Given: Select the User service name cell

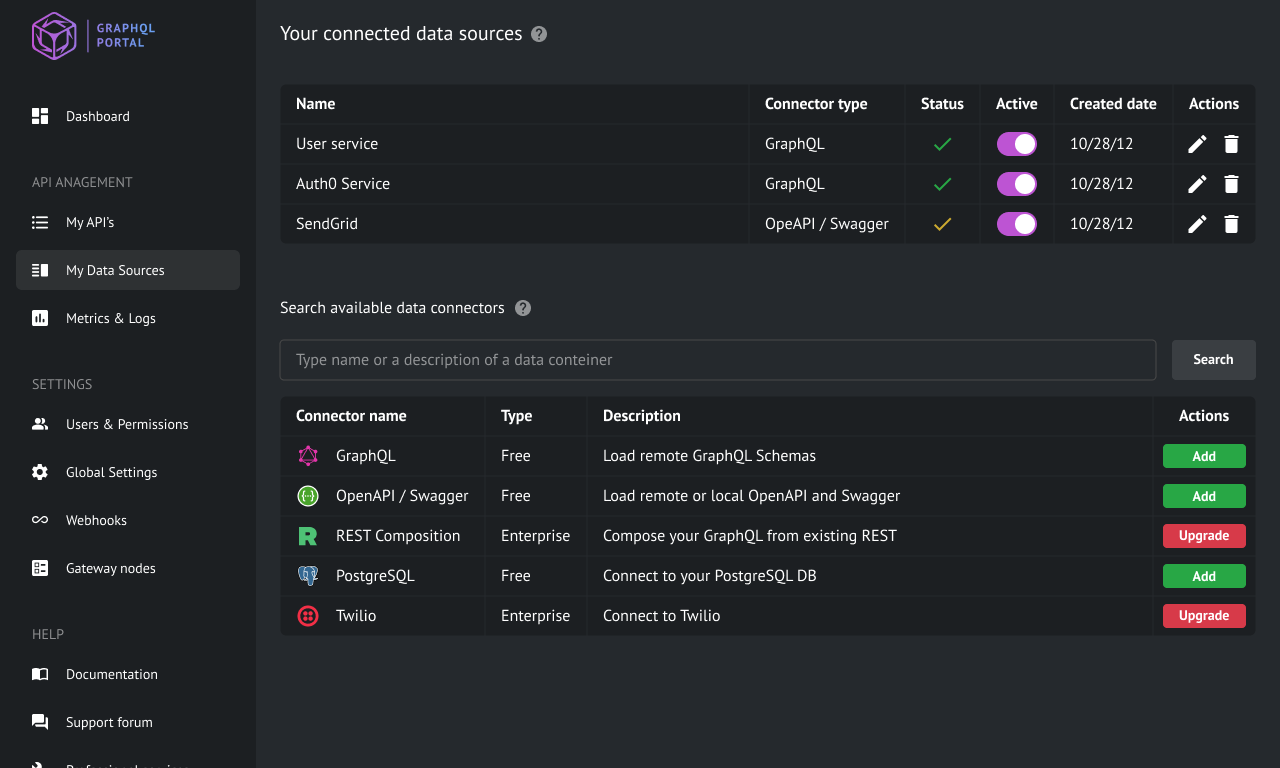Looking at the screenshot, I should [x=514, y=144].
